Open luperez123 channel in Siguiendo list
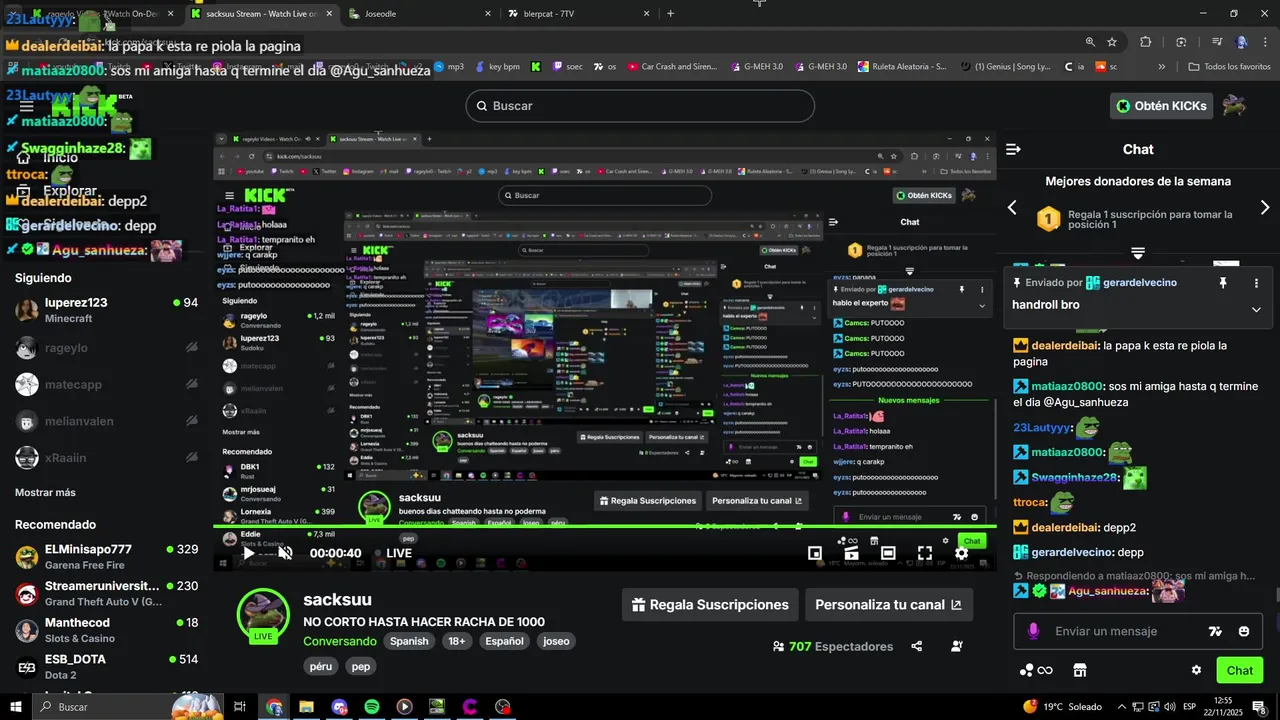Image resolution: width=1280 pixels, height=720 pixels. tap(107, 309)
